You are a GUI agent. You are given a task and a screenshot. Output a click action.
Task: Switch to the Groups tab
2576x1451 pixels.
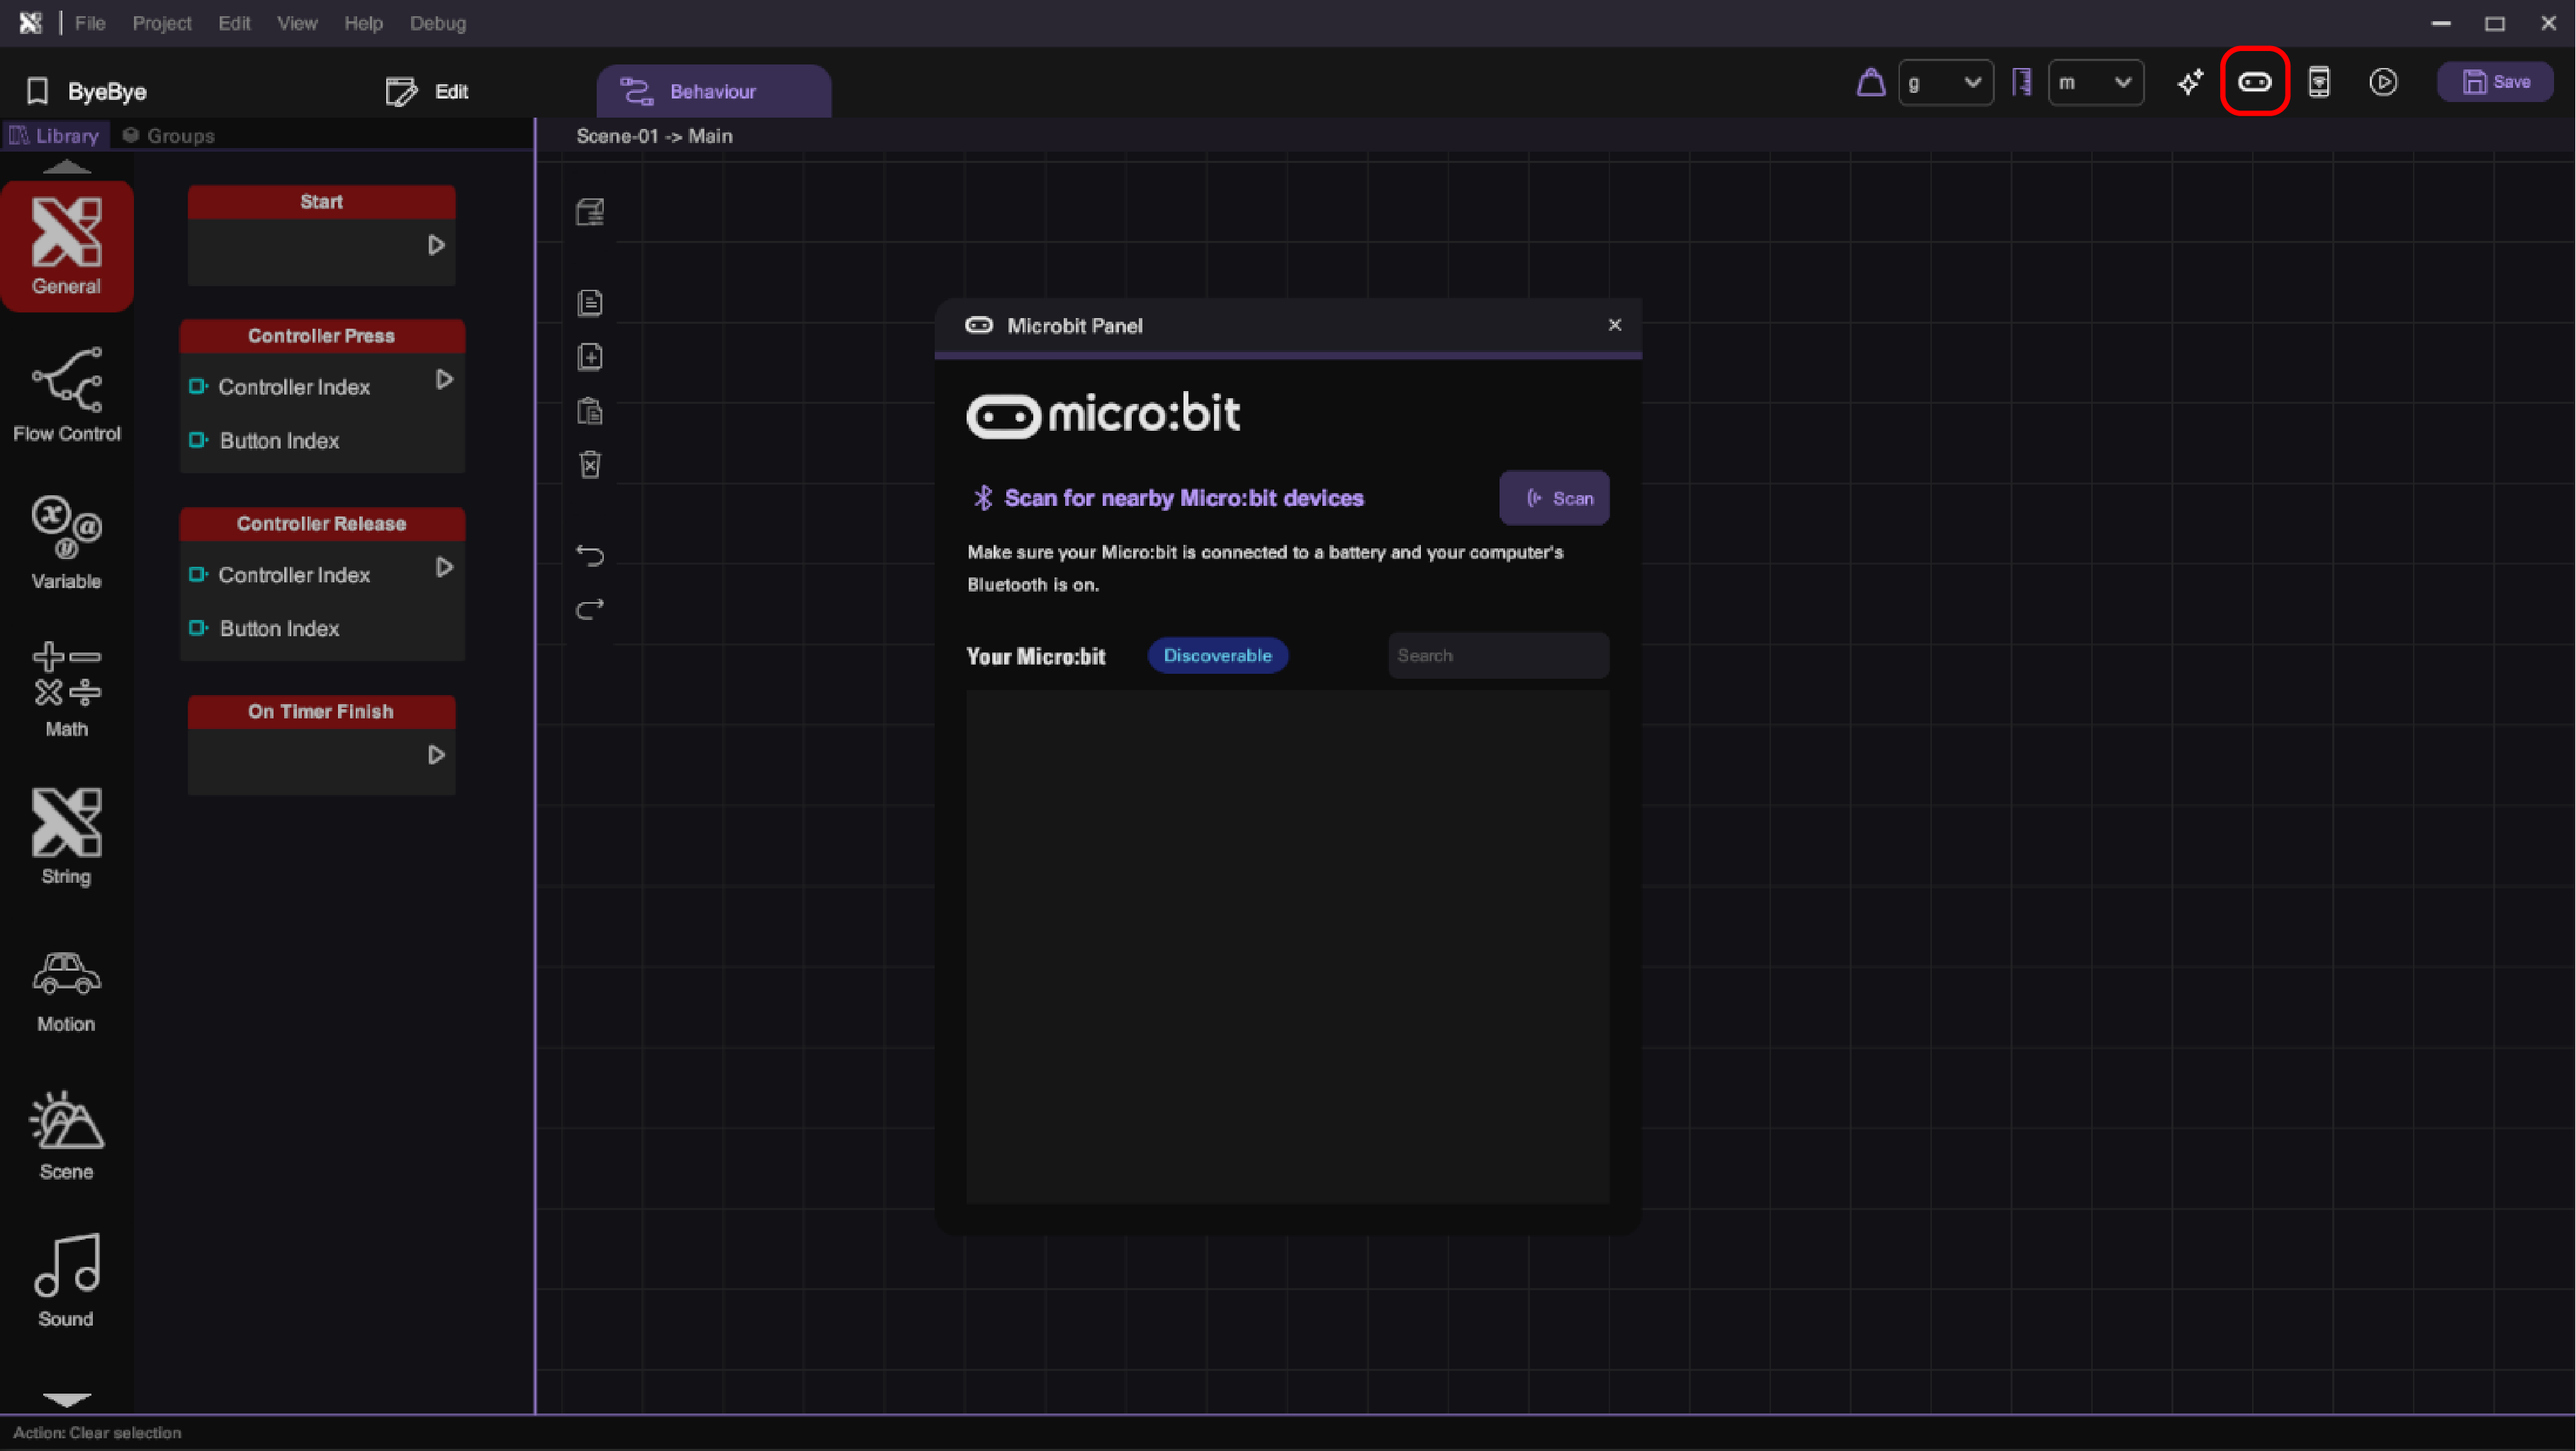(x=169, y=136)
